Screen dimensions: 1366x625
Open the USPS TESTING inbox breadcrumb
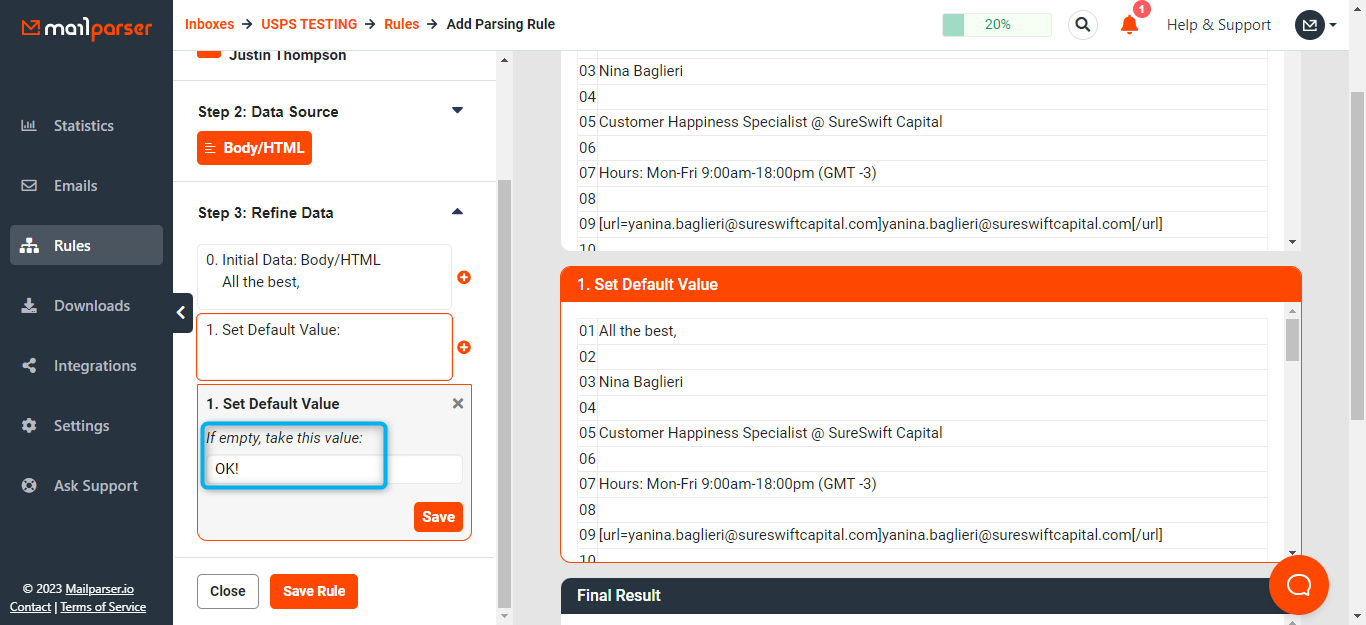click(x=310, y=23)
